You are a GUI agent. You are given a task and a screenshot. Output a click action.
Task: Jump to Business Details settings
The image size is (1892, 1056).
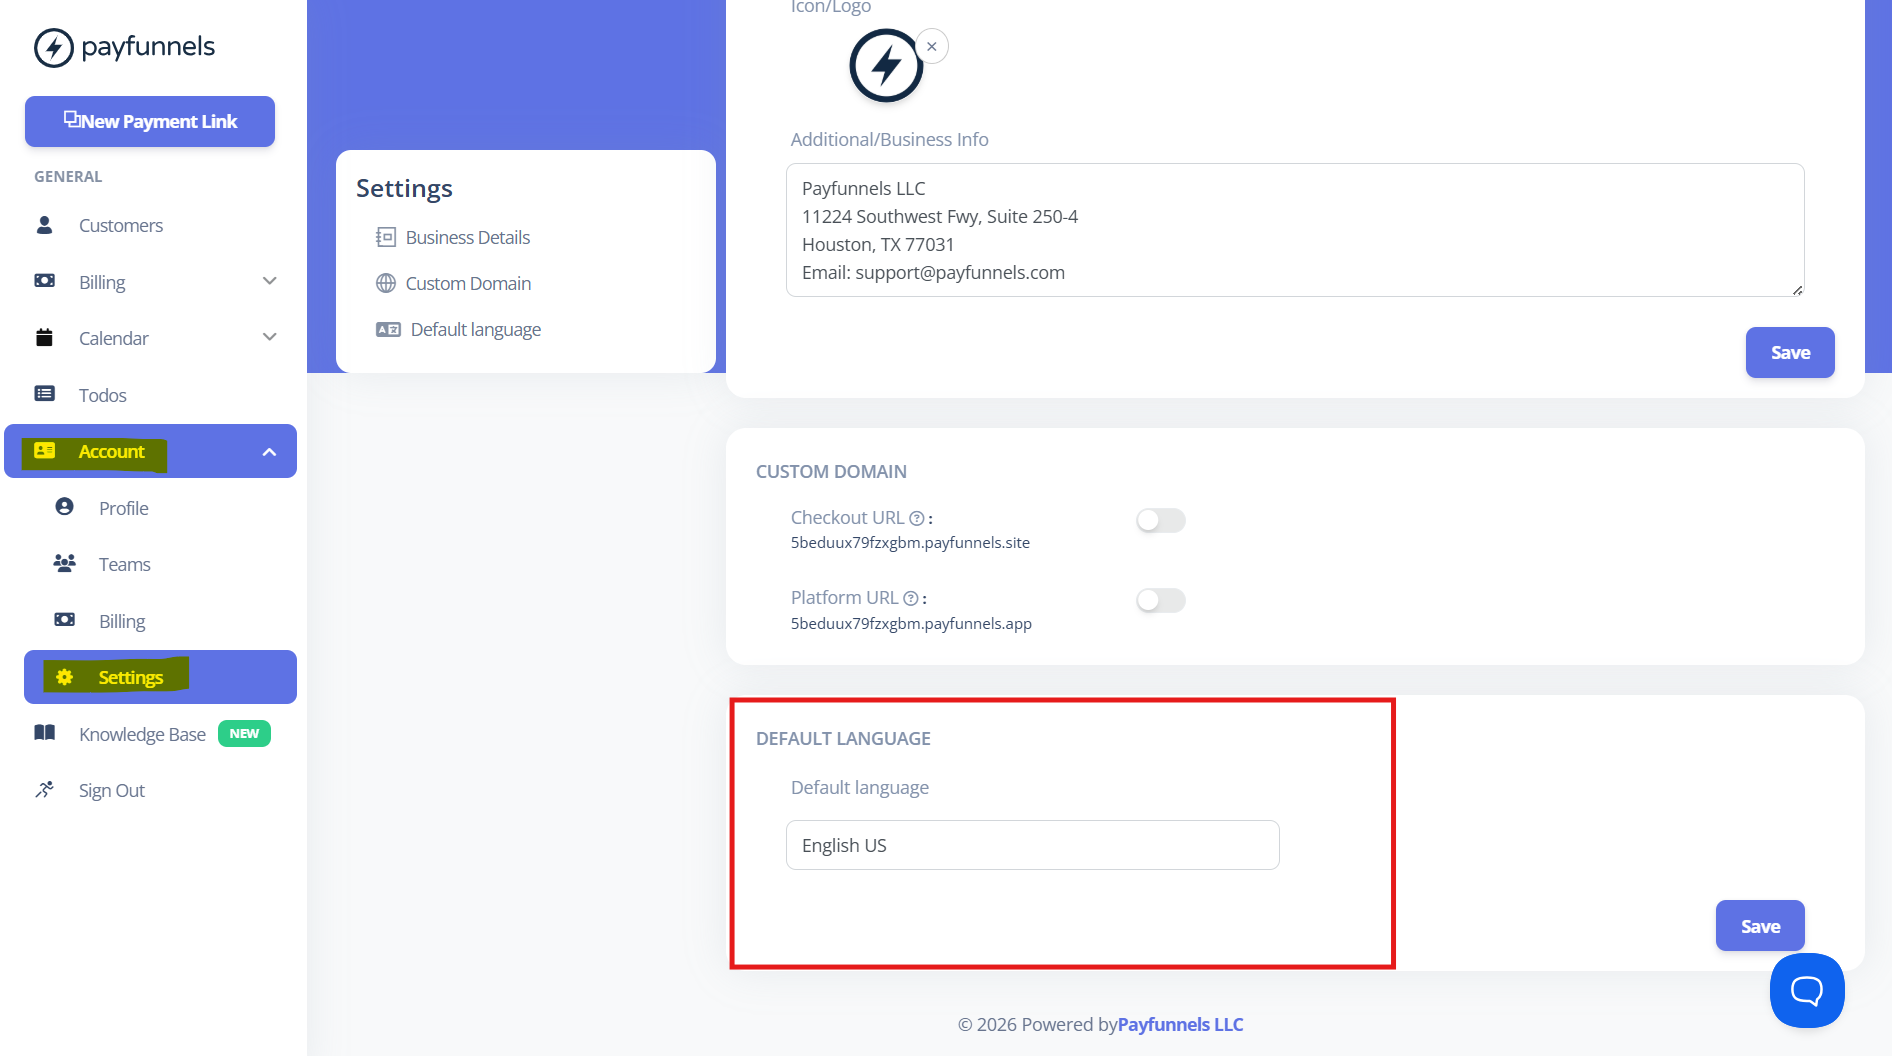[467, 237]
